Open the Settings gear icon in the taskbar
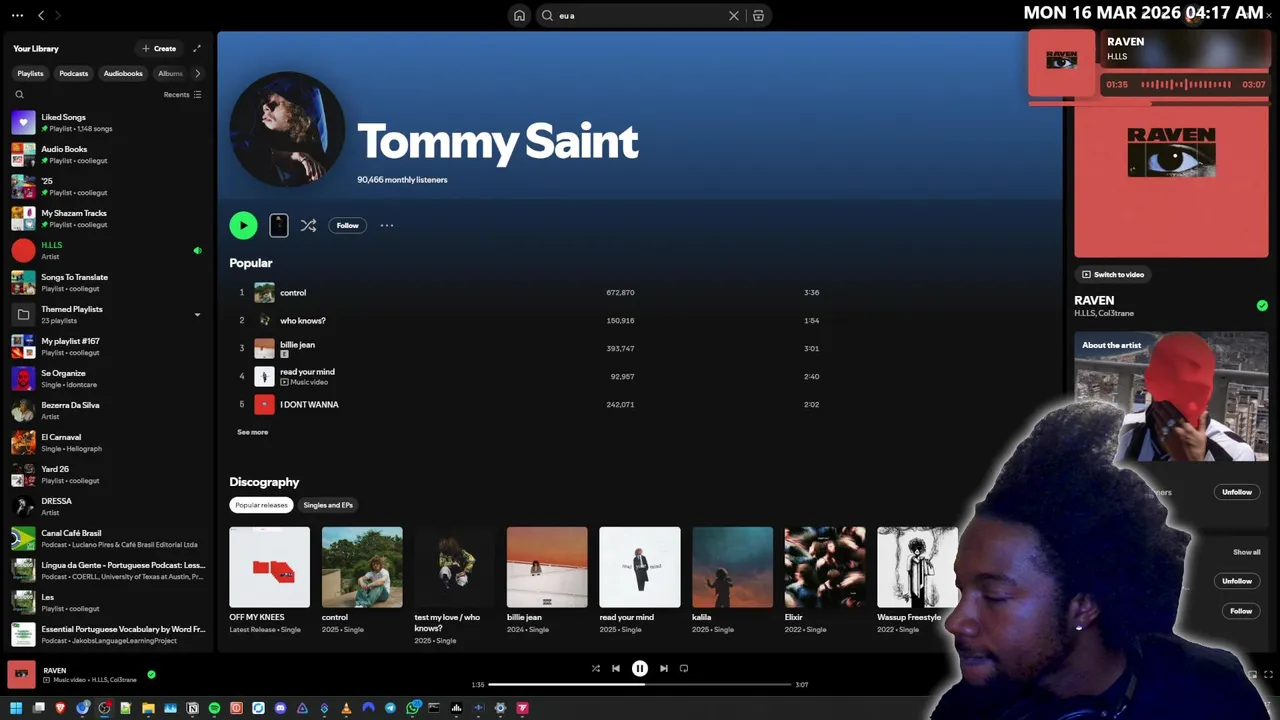This screenshot has height=720, width=1280. coord(500,708)
